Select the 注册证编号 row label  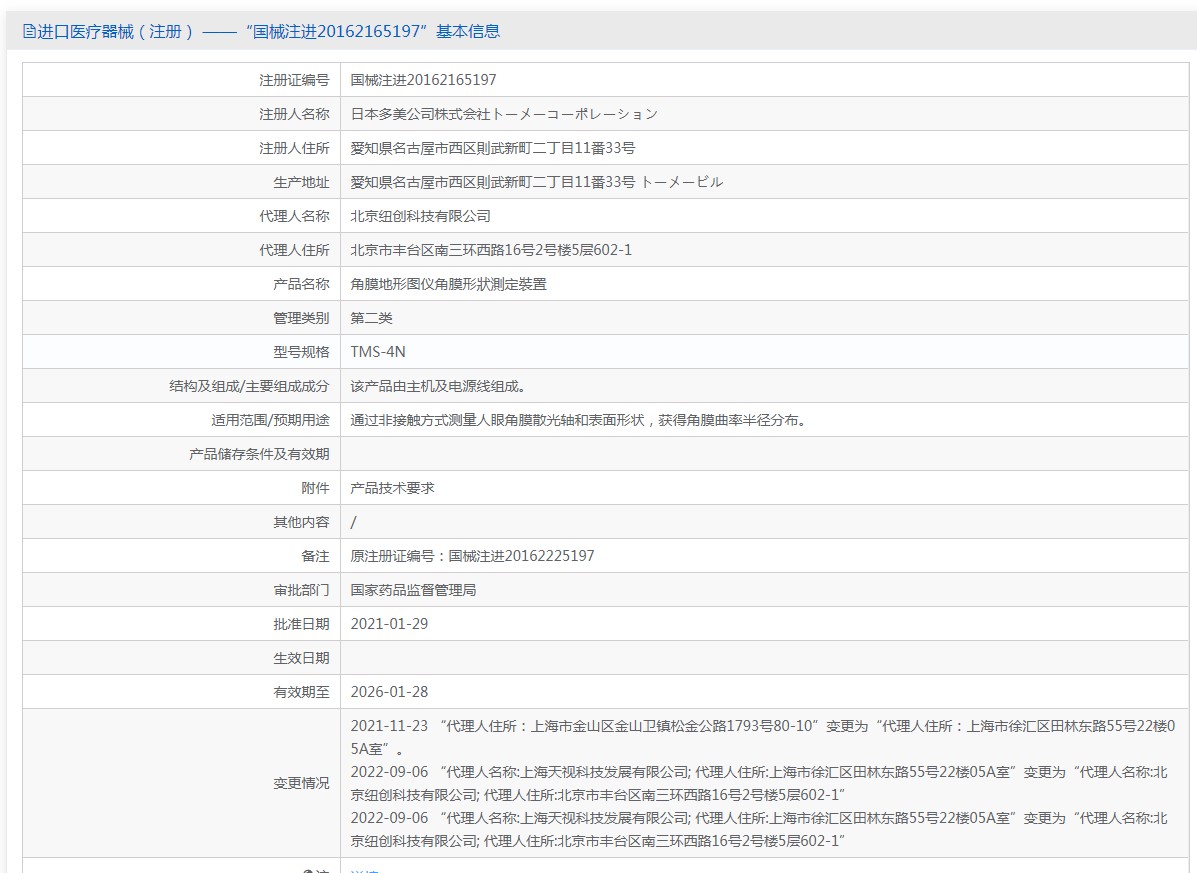click(x=294, y=80)
